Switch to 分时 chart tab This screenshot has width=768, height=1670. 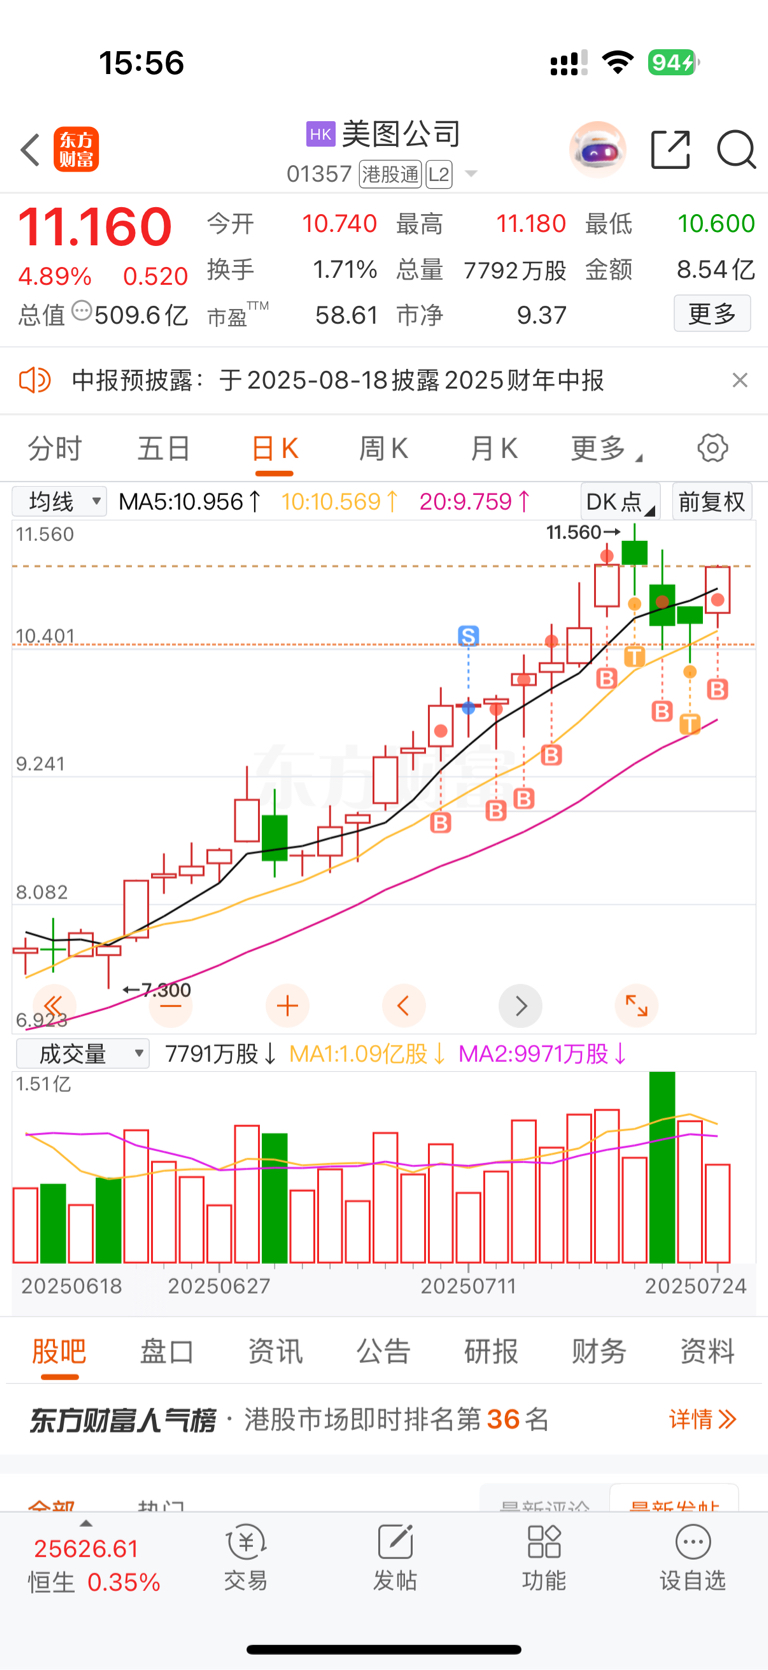click(55, 448)
